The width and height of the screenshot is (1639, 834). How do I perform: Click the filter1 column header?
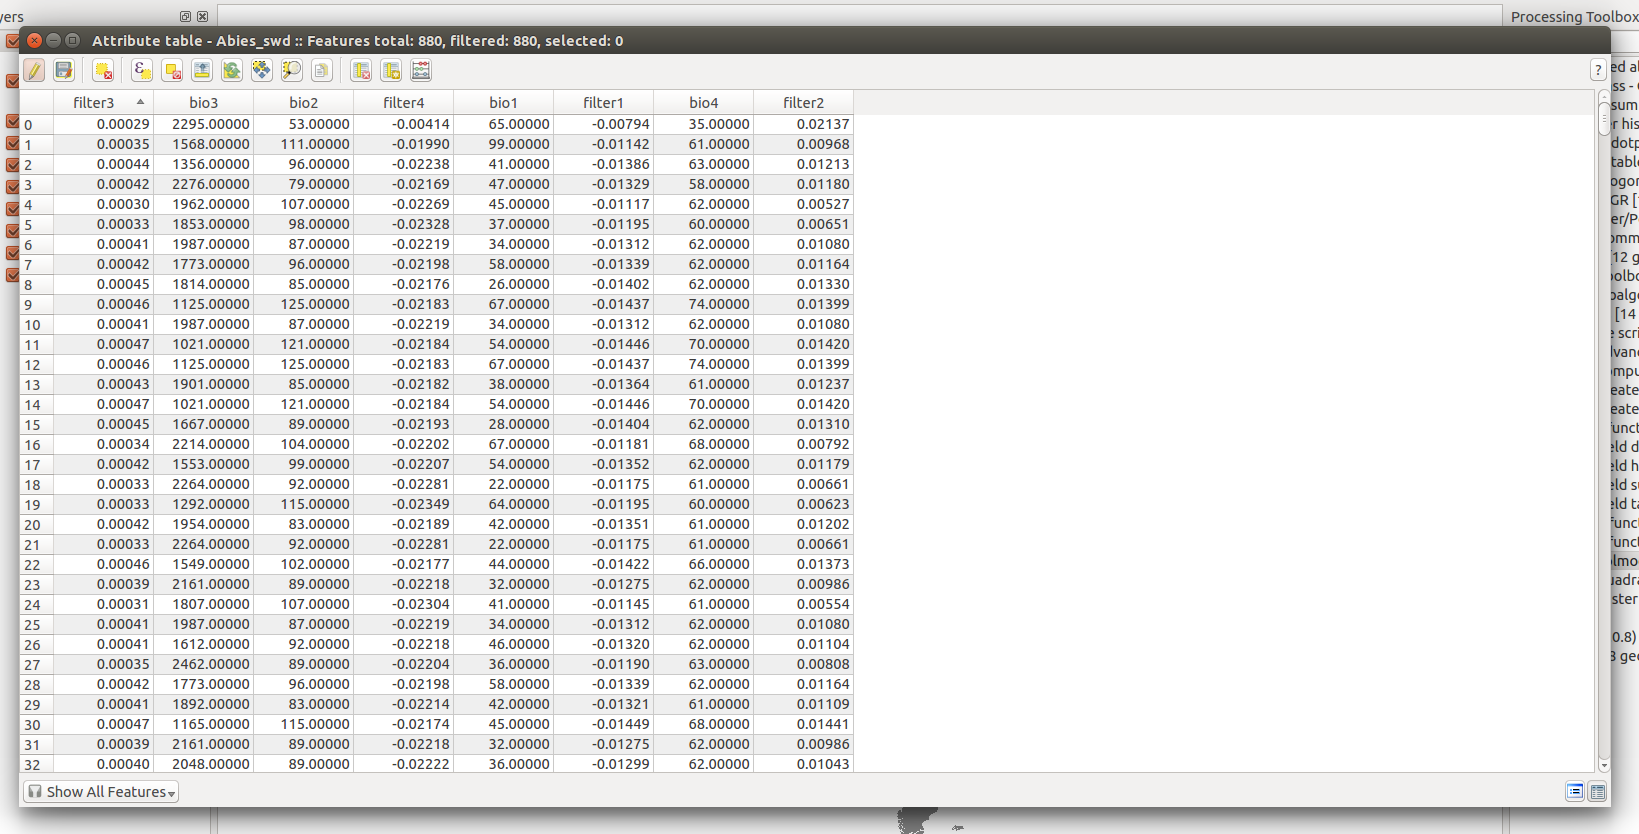tap(603, 102)
